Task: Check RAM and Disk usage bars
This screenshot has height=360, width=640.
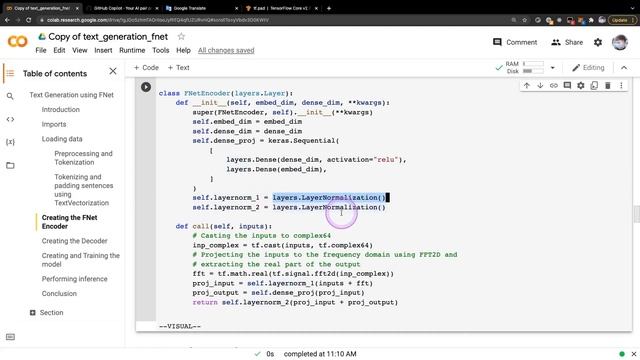Action: point(524,68)
